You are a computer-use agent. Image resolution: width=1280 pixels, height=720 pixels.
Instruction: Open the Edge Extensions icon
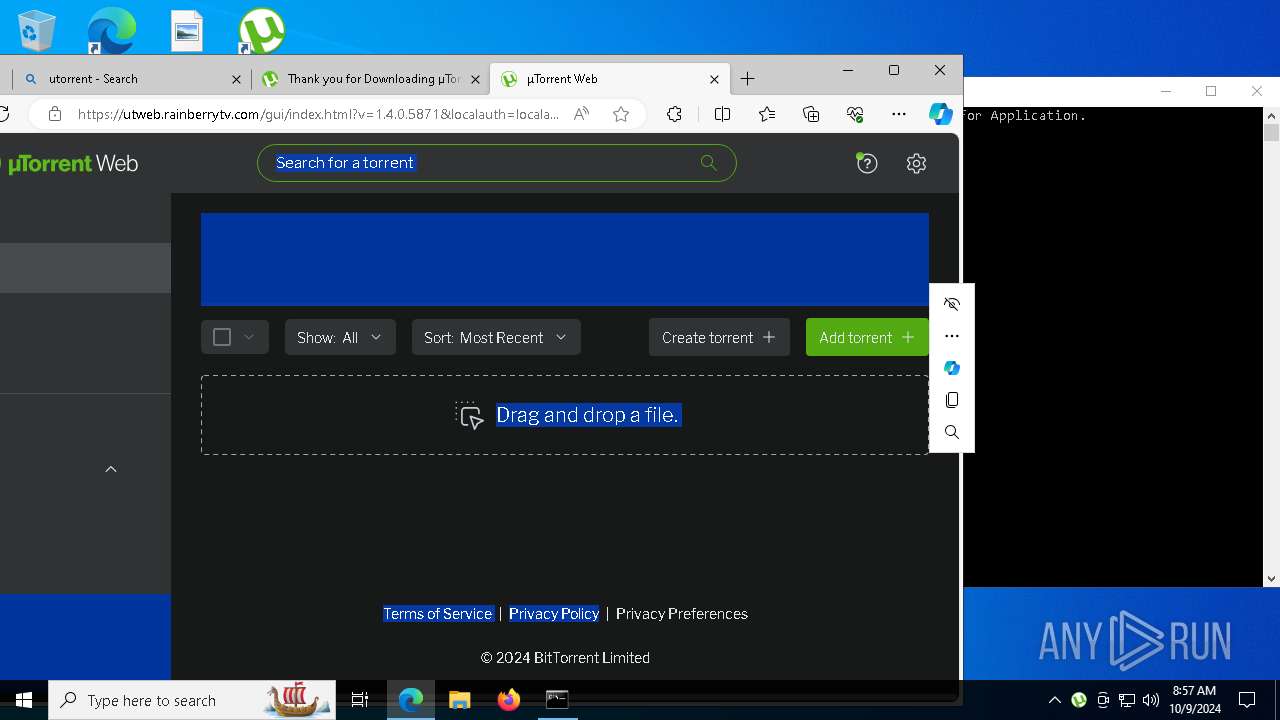[674, 114]
